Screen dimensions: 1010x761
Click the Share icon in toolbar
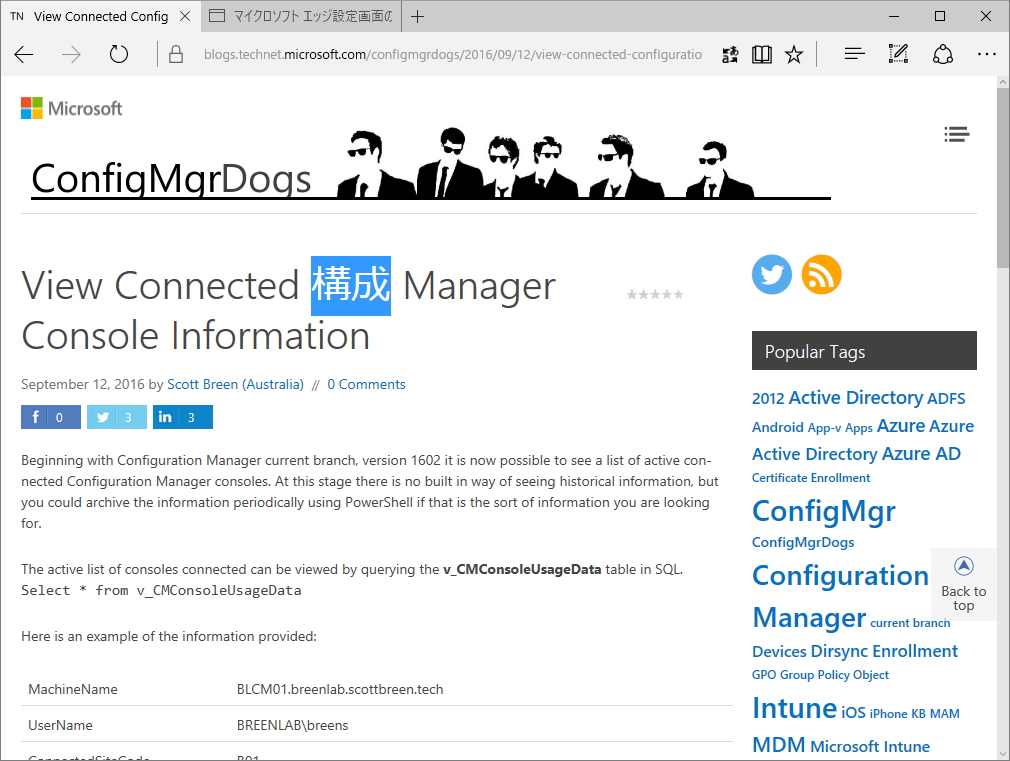point(942,54)
